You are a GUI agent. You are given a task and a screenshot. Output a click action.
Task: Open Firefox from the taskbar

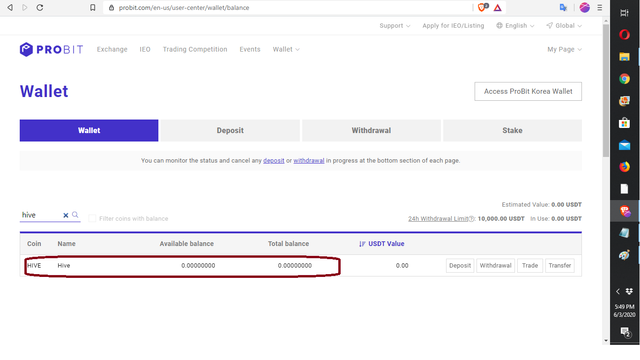(624, 167)
